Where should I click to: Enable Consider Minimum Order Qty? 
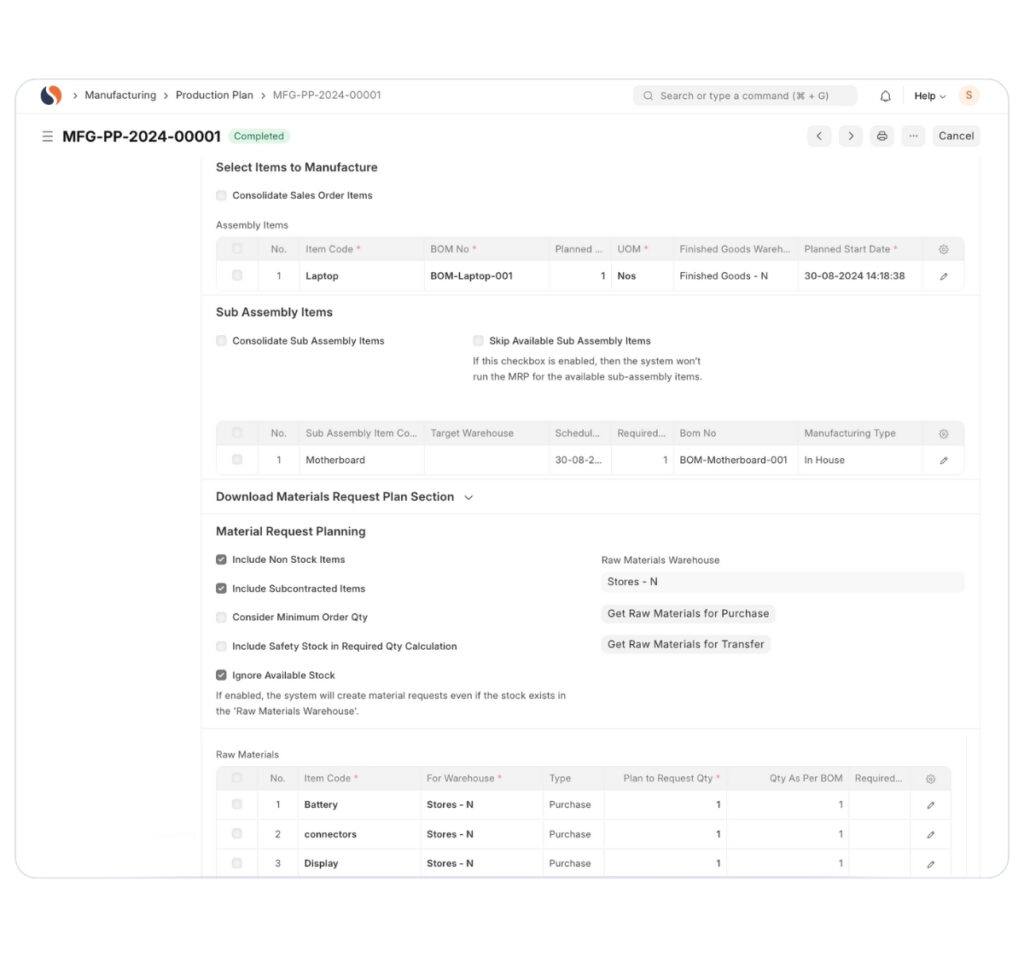221,617
